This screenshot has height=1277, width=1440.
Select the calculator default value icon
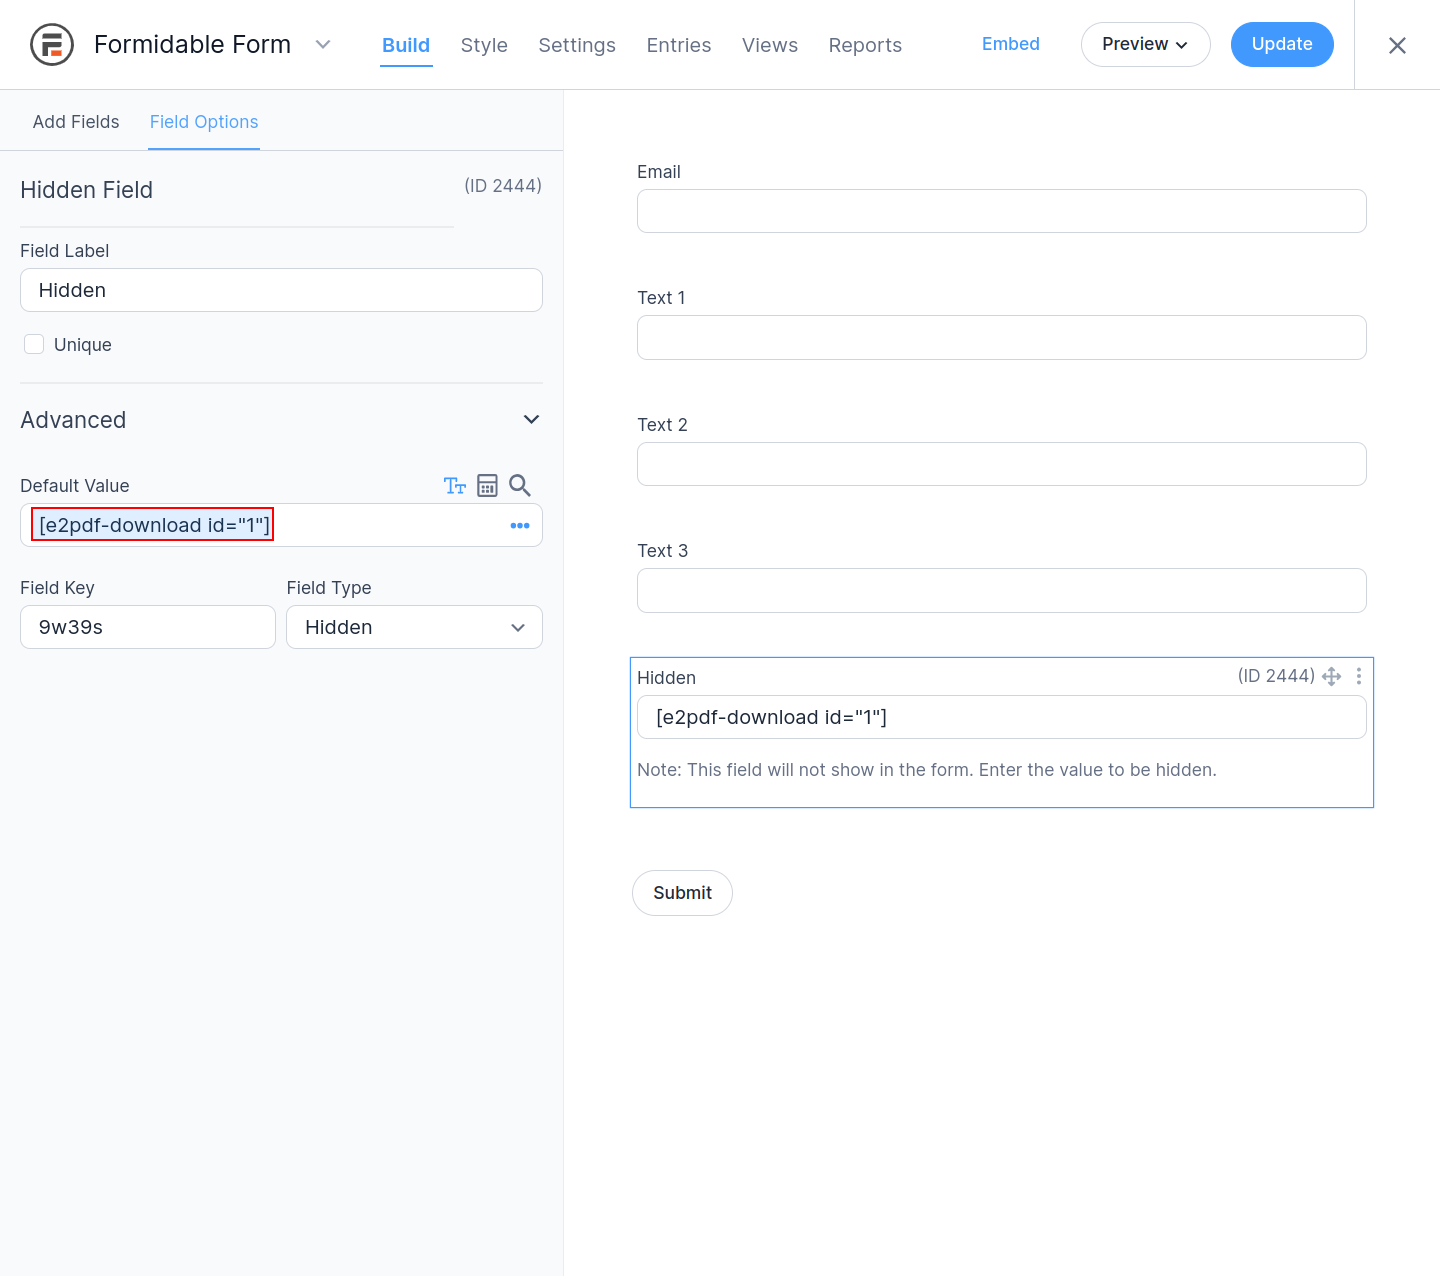[487, 486]
